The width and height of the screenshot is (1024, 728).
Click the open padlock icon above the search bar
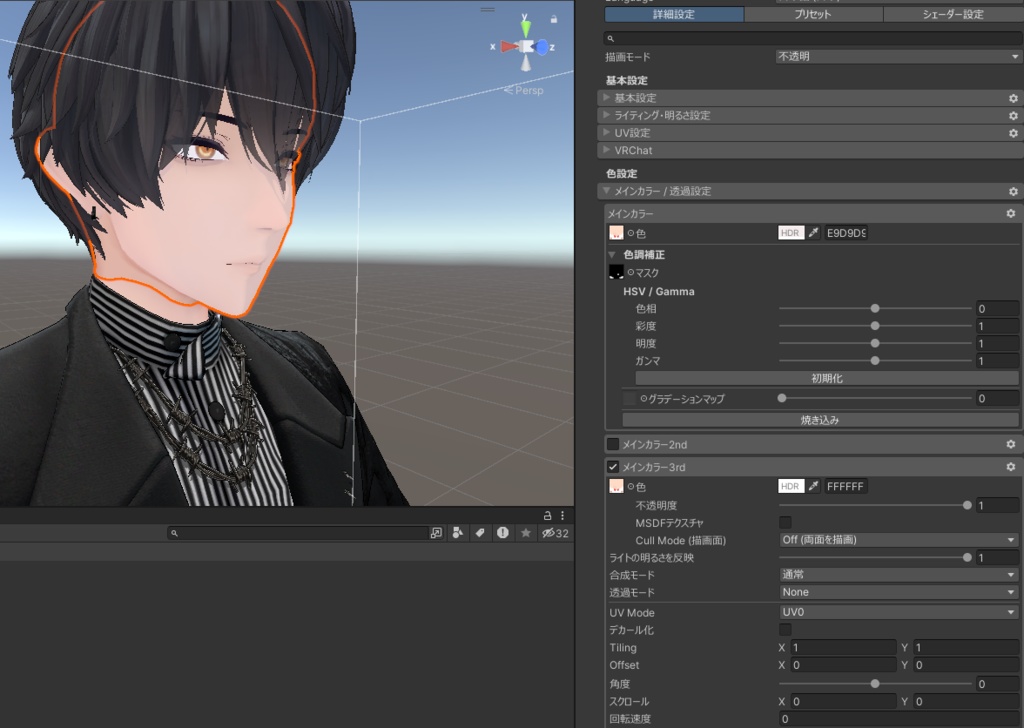tap(548, 515)
